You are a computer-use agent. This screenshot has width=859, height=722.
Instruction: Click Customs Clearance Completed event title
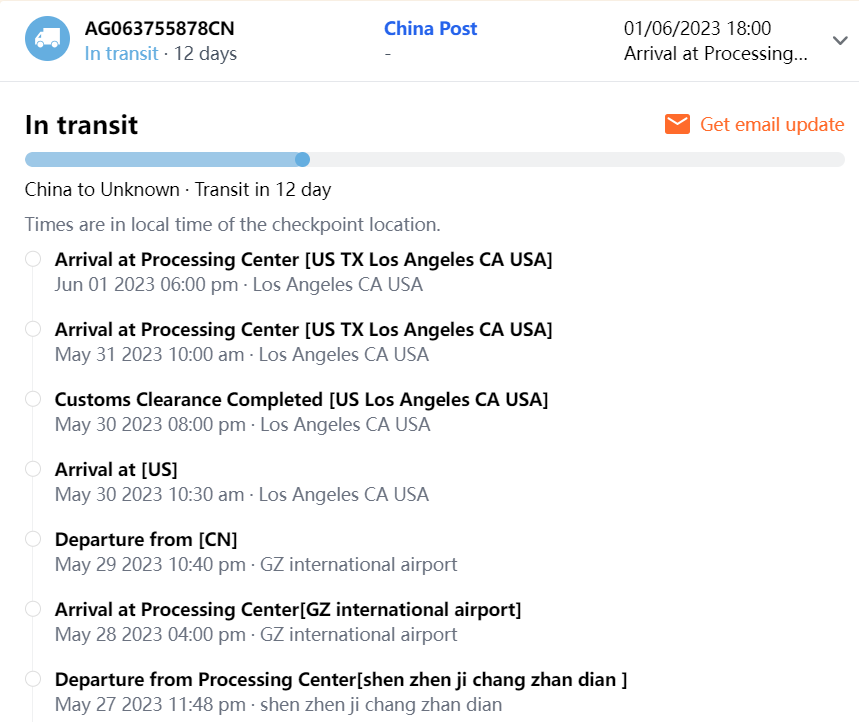pyautogui.click(x=301, y=399)
